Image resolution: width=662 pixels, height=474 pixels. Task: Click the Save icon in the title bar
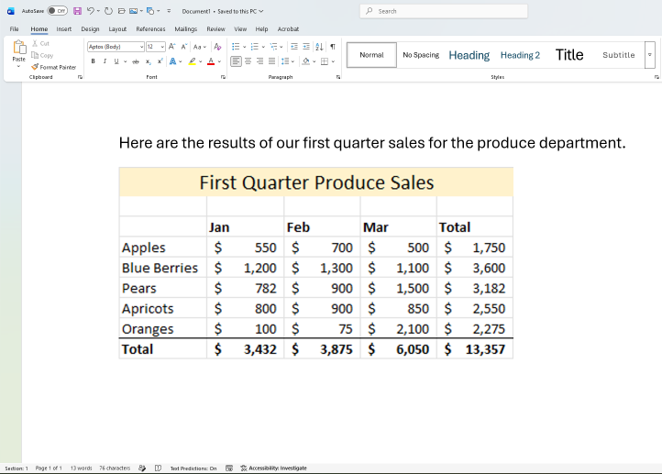pos(77,11)
